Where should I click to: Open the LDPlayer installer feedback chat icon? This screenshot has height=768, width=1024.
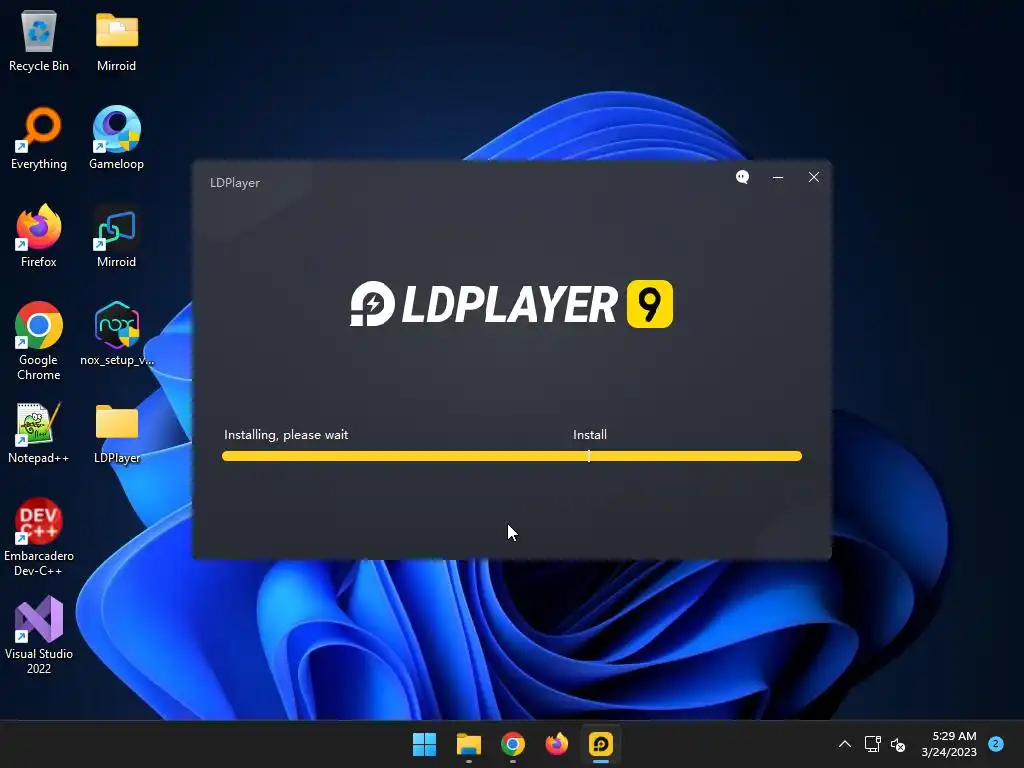[x=743, y=177]
